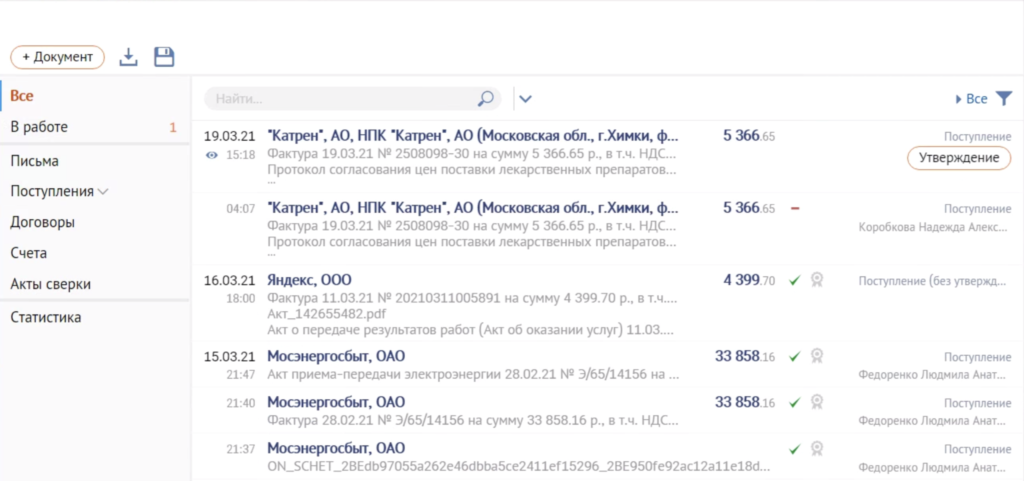The image size is (1024, 481).
Task: Click the download documents icon
Action: [x=128, y=58]
